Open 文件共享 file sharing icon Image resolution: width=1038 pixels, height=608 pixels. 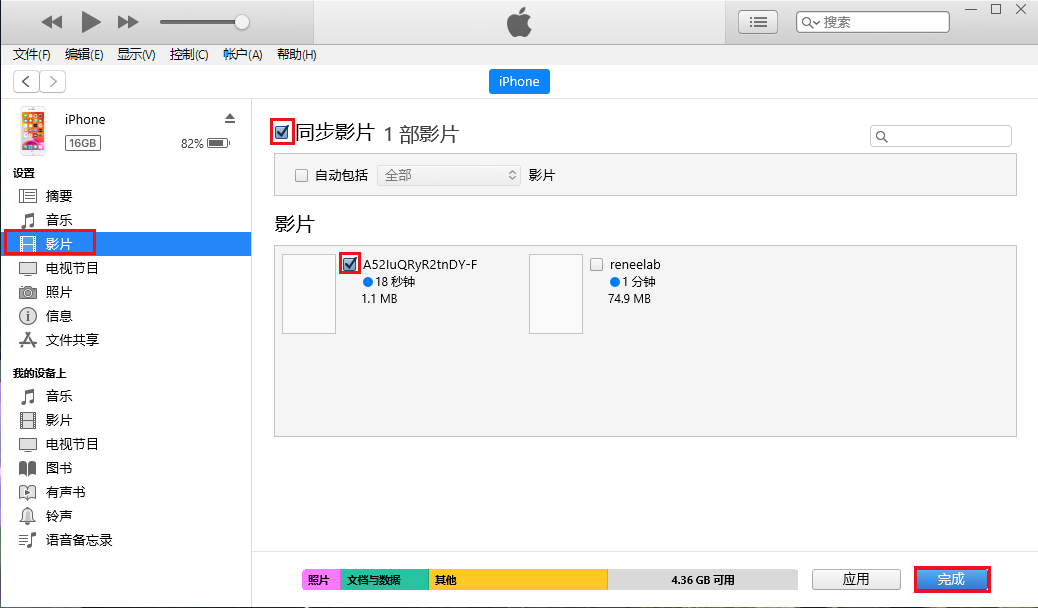coord(28,340)
